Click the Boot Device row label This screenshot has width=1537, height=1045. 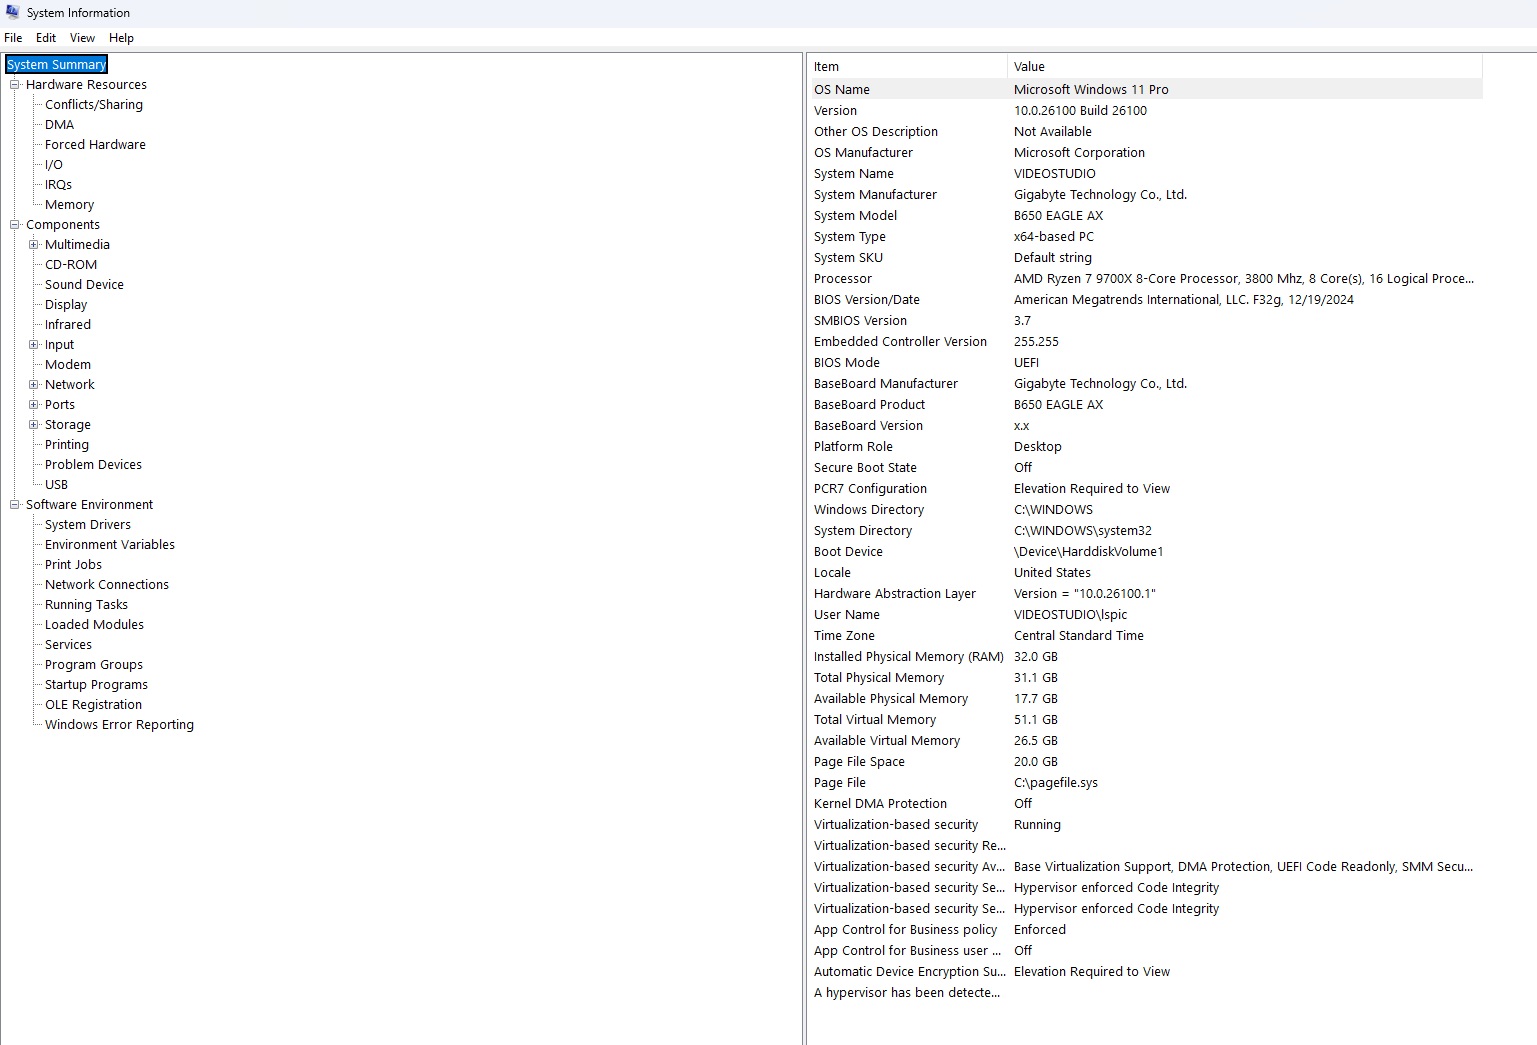[x=848, y=552]
